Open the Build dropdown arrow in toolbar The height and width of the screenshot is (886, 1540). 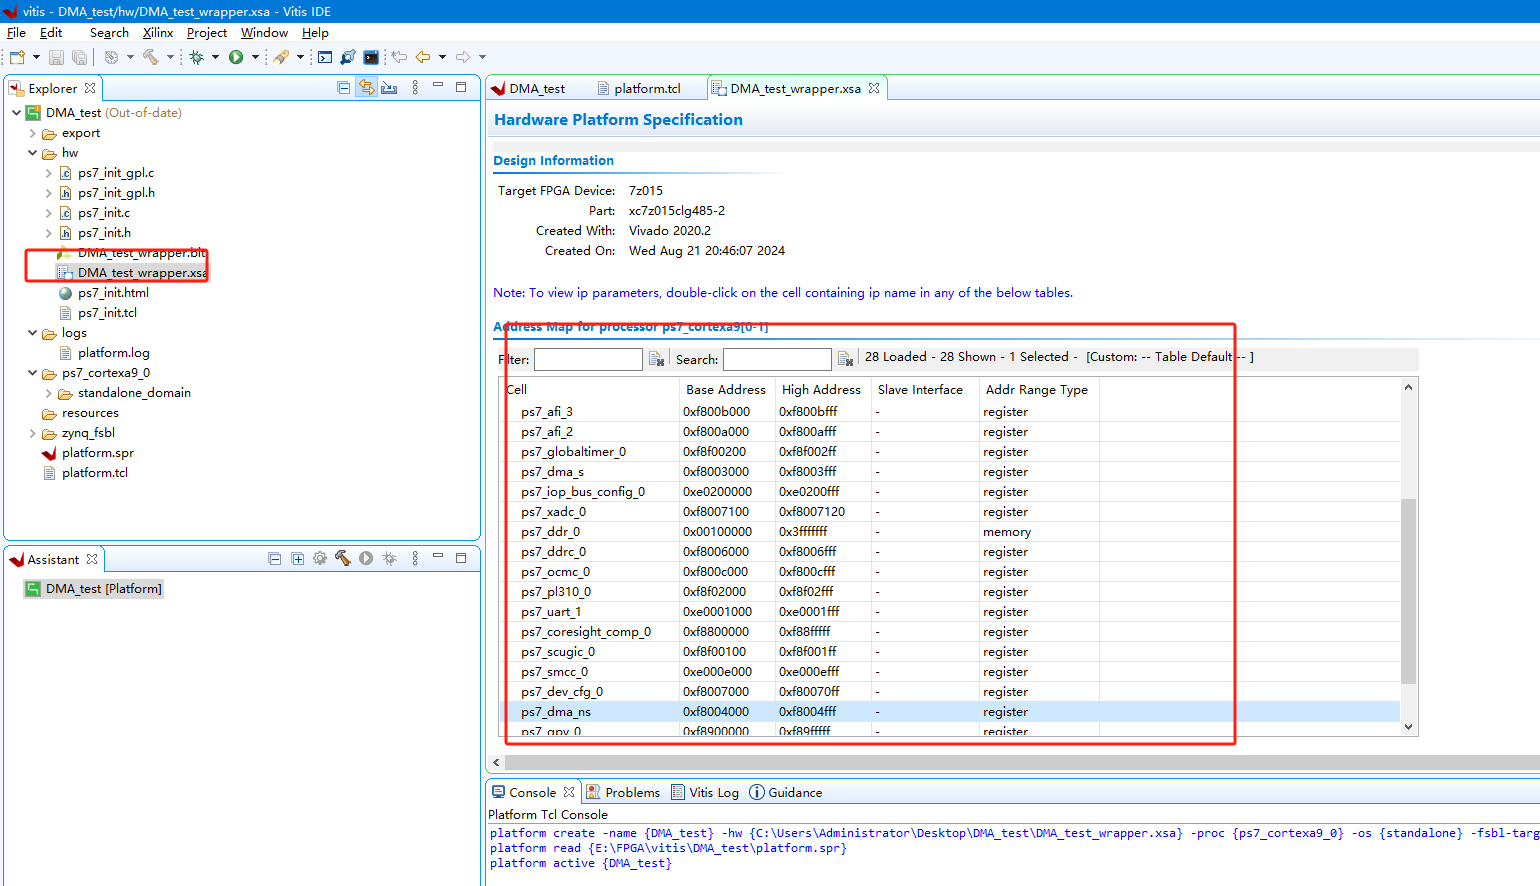pyautogui.click(x=170, y=57)
